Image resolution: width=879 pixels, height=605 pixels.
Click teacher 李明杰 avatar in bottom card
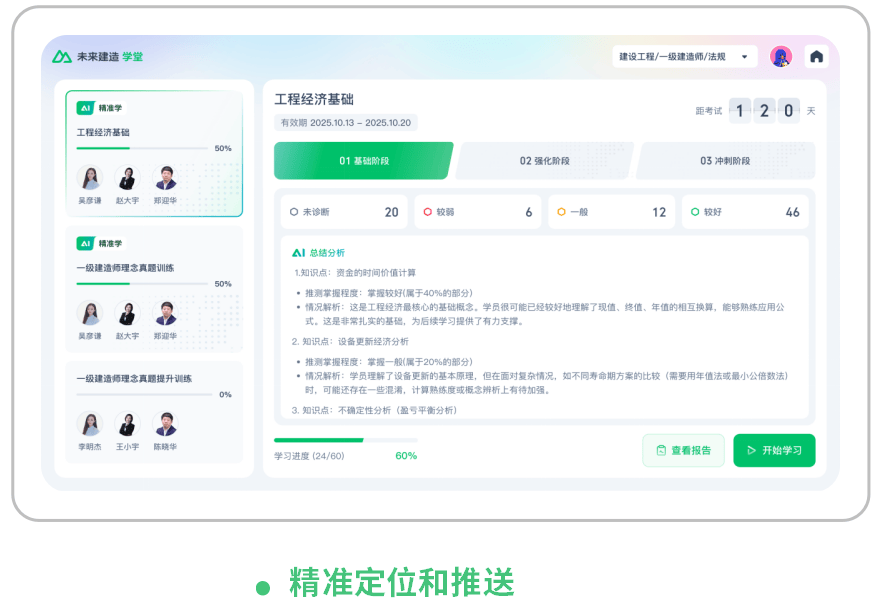pos(90,424)
